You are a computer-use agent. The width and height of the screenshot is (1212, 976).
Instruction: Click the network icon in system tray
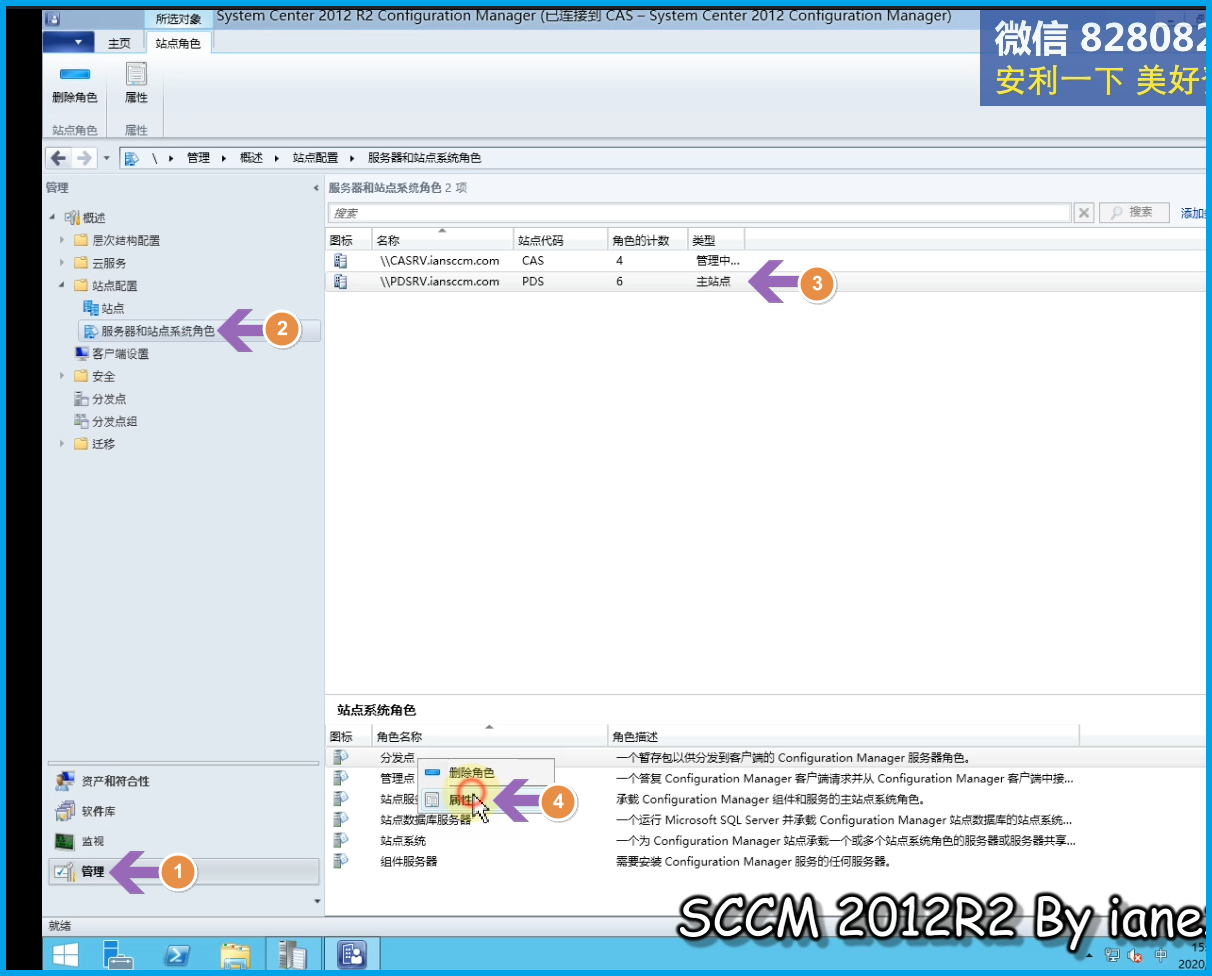(1112, 955)
